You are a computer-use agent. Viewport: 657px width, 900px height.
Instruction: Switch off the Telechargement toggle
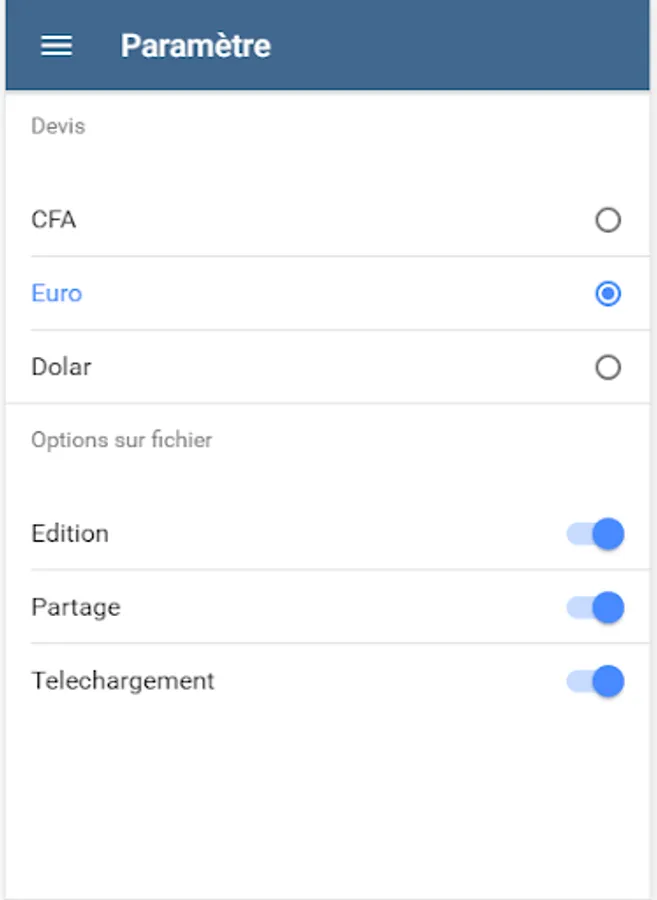tap(596, 681)
